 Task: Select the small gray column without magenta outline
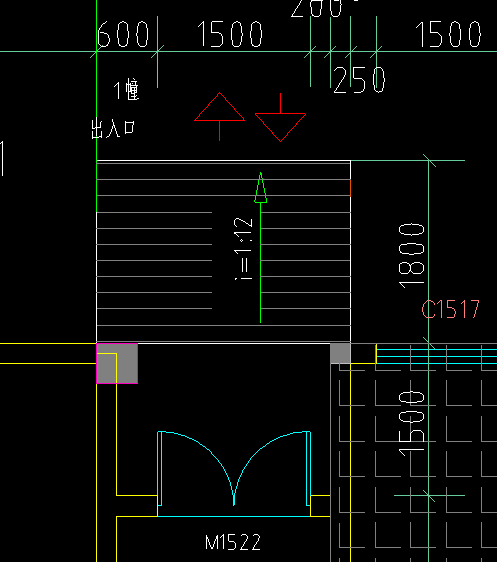[x=340, y=353]
